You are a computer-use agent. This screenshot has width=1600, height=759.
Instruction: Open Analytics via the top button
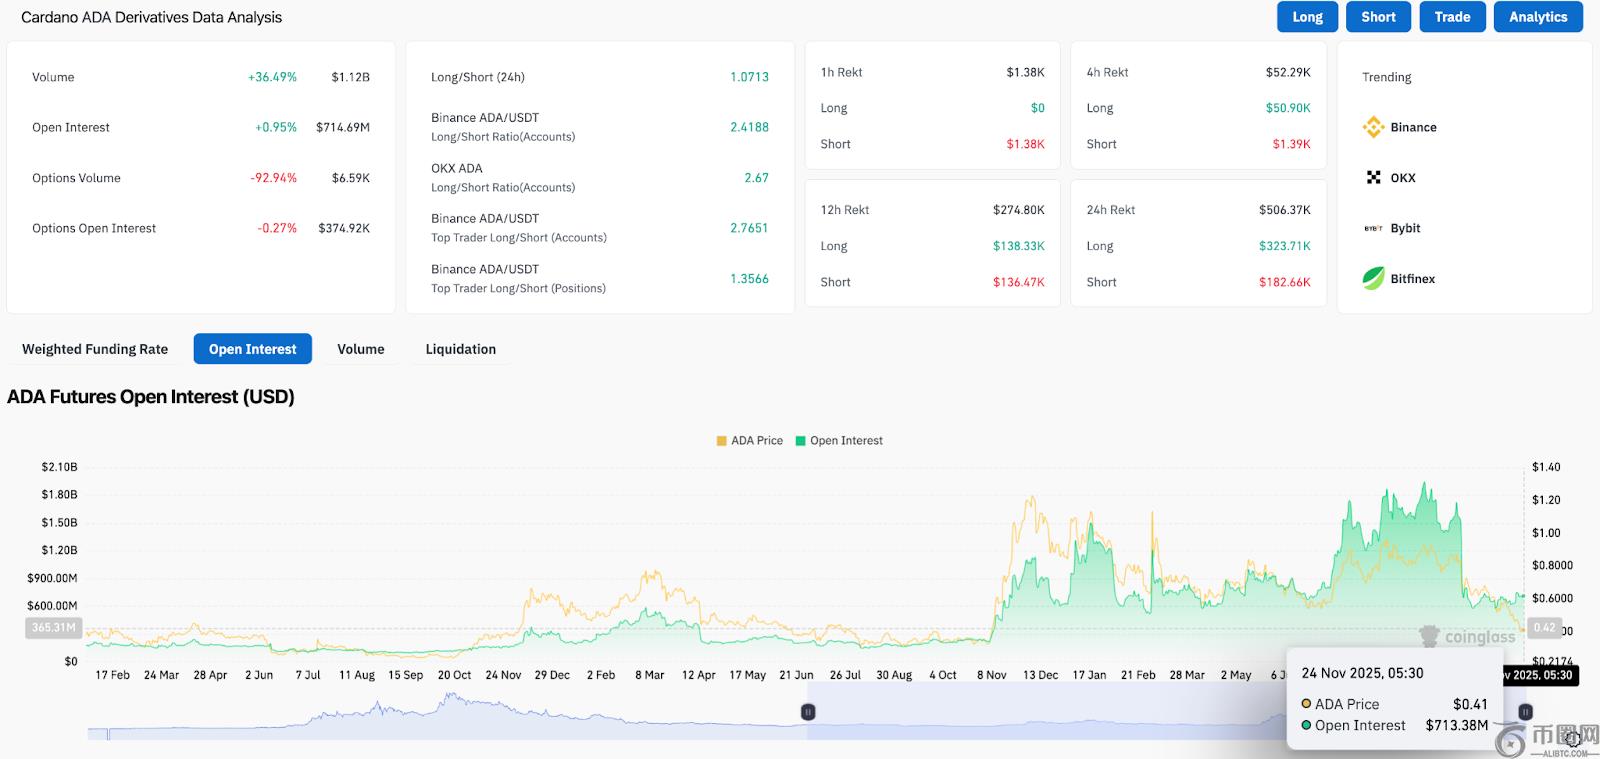pos(1538,17)
